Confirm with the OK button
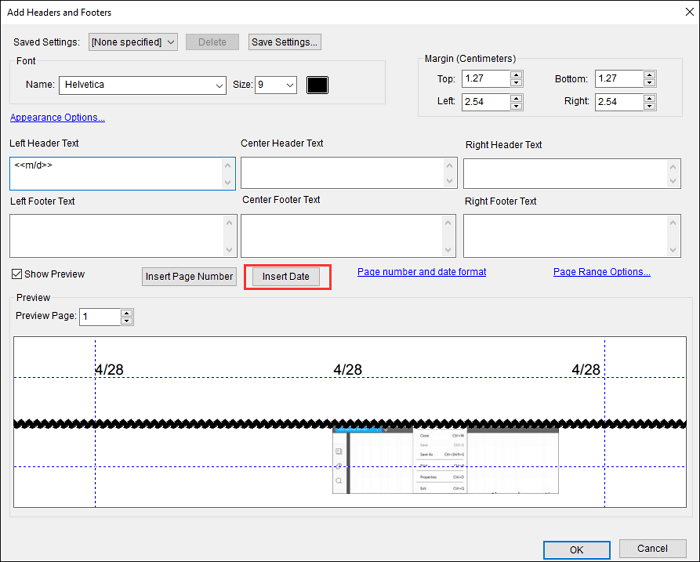Image resolution: width=700 pixels, height=562 pixels. [x=576, y=550]
